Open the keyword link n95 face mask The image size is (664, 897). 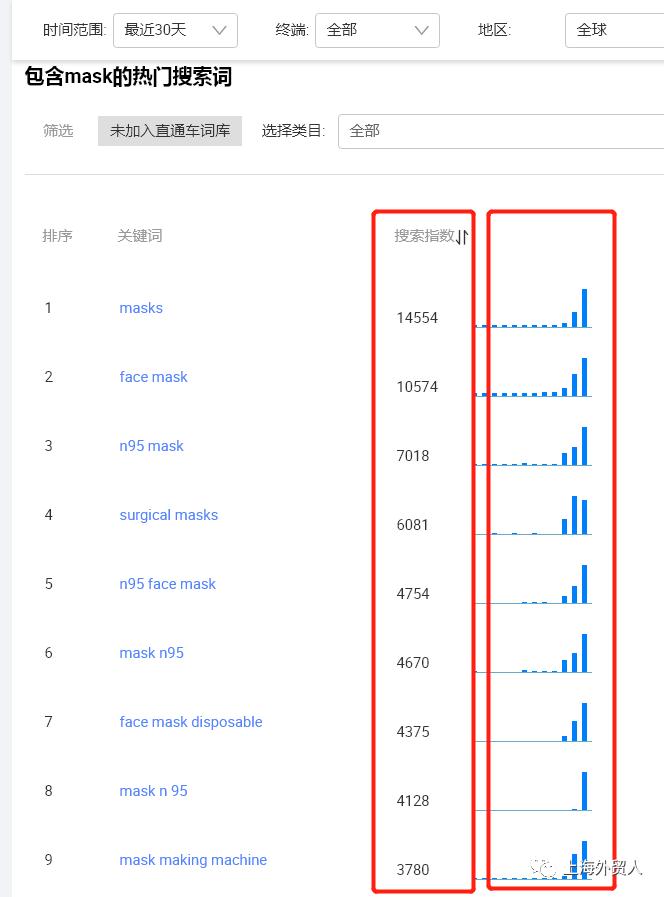click(x=168, y=584)
